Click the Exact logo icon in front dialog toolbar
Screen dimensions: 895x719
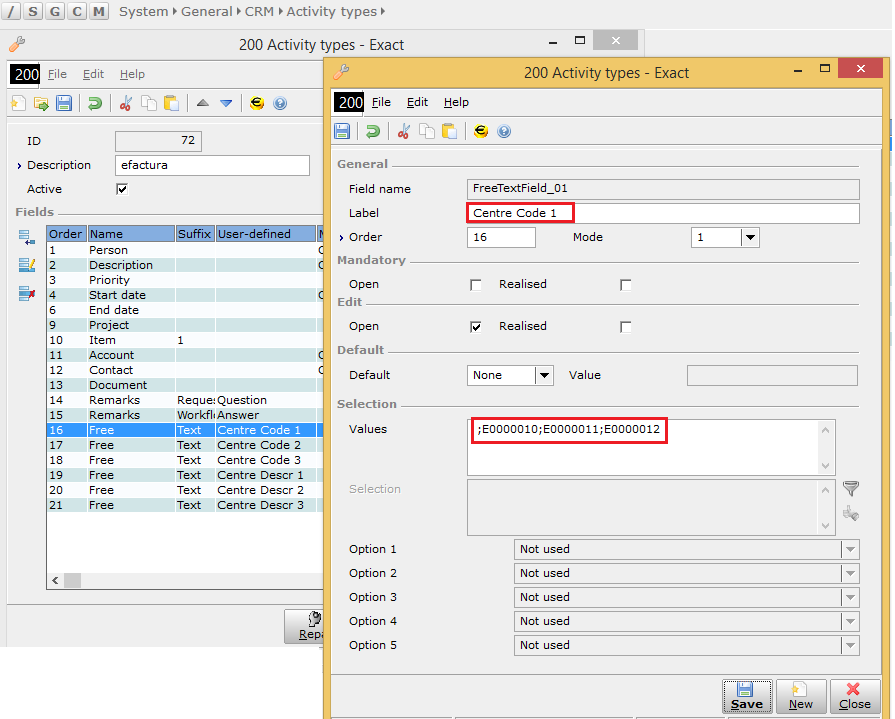point(481,131)
